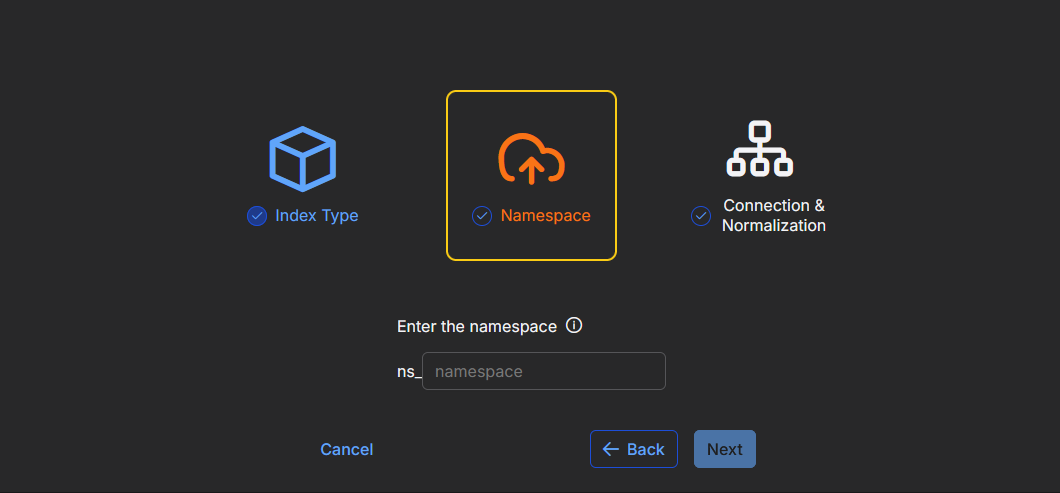The image size is (1060, 493).
Task: Select the Namespace step label
Action: [x=545, y=216]
